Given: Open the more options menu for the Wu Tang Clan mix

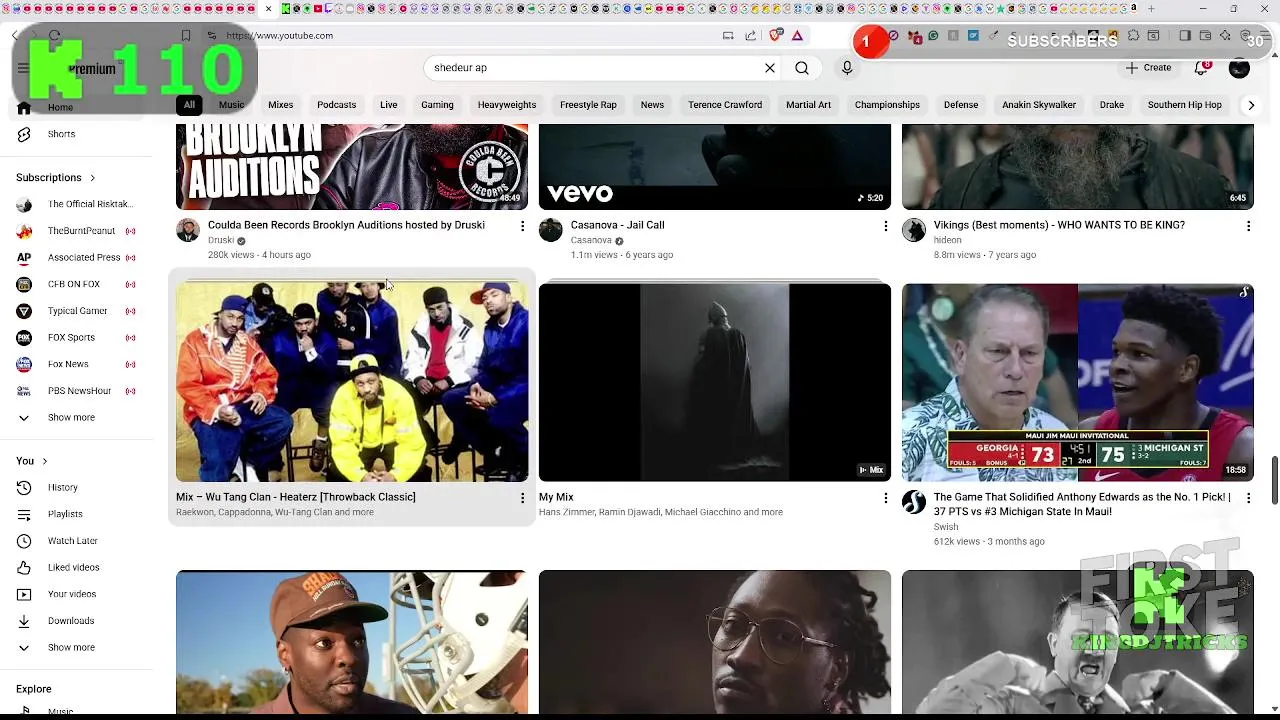Looking at the screenshot, I should click(x=522, y=498).
